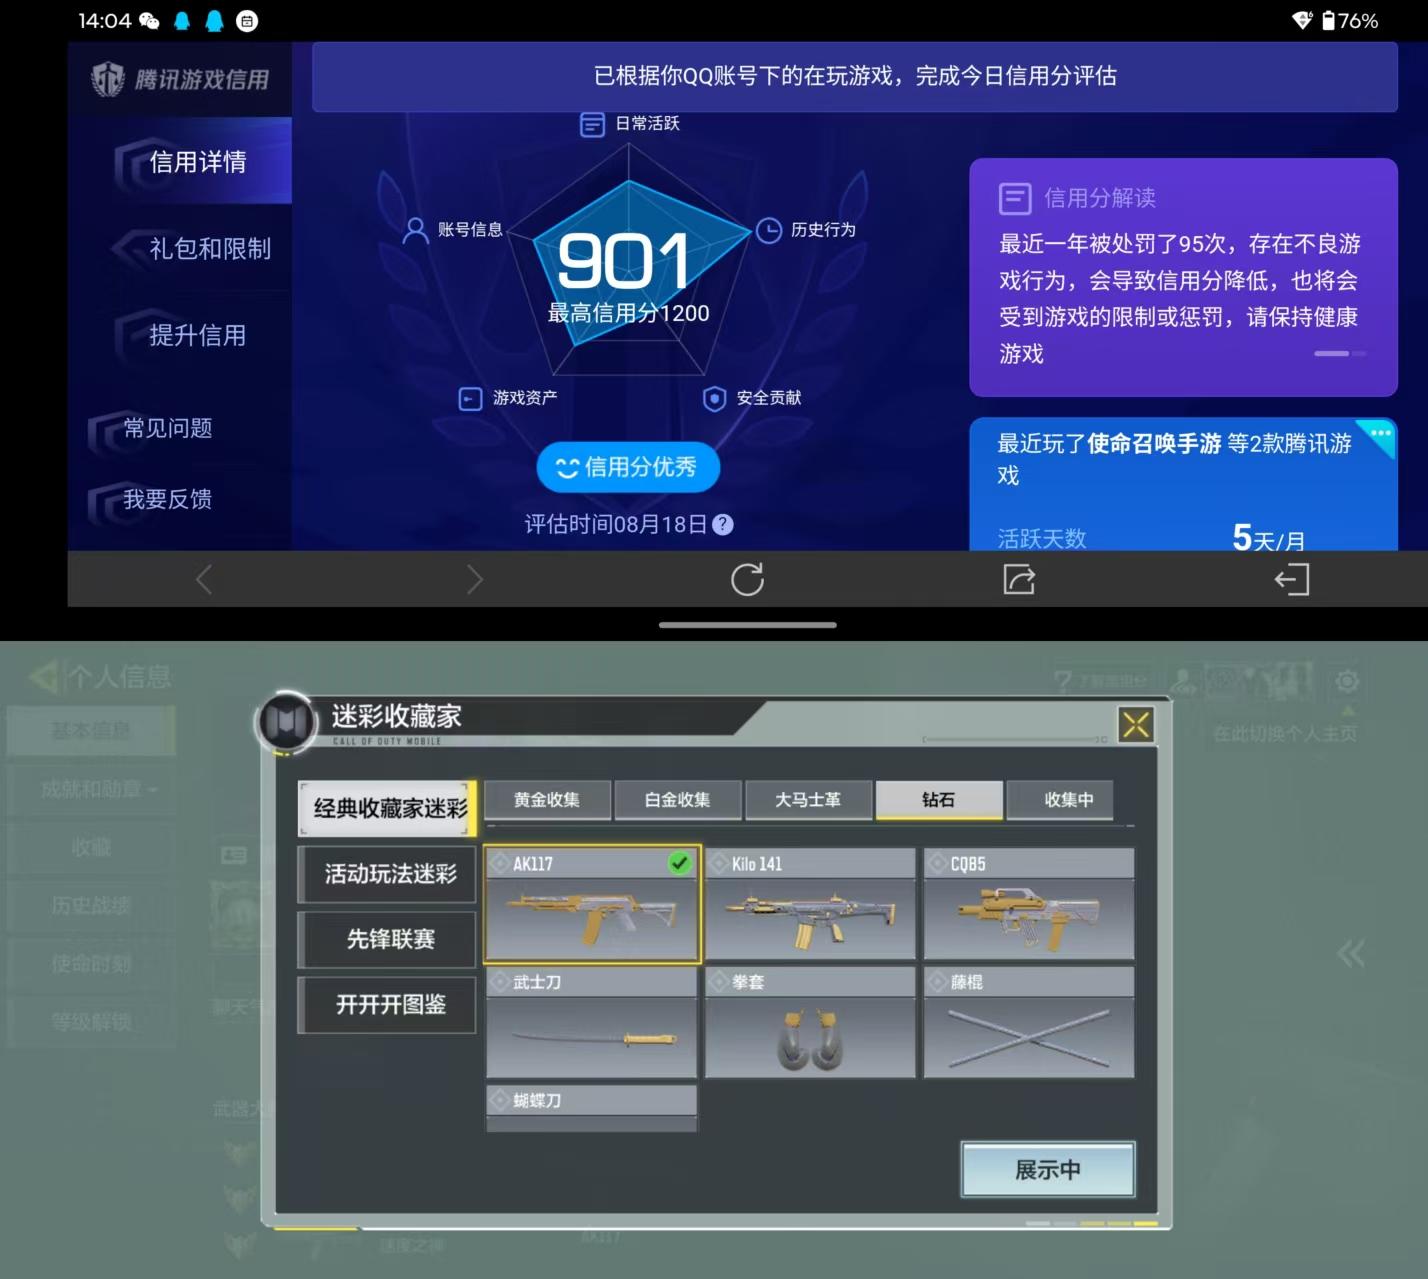The width and height of the screenshot is (1428, 1279).
Task: Select the 经典收藏家迷彩 category
Action: click(388, 808)
